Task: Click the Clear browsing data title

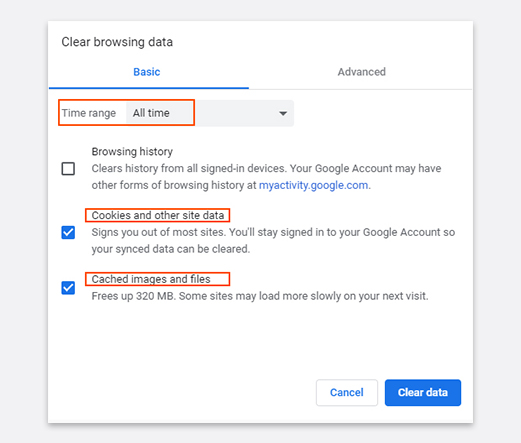Action: pos(117,42)
